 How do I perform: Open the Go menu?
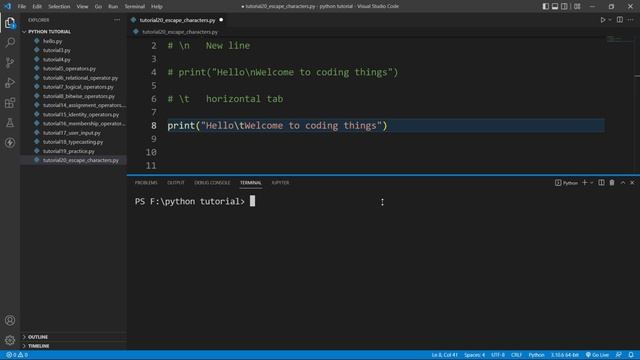tap(98, 6)
